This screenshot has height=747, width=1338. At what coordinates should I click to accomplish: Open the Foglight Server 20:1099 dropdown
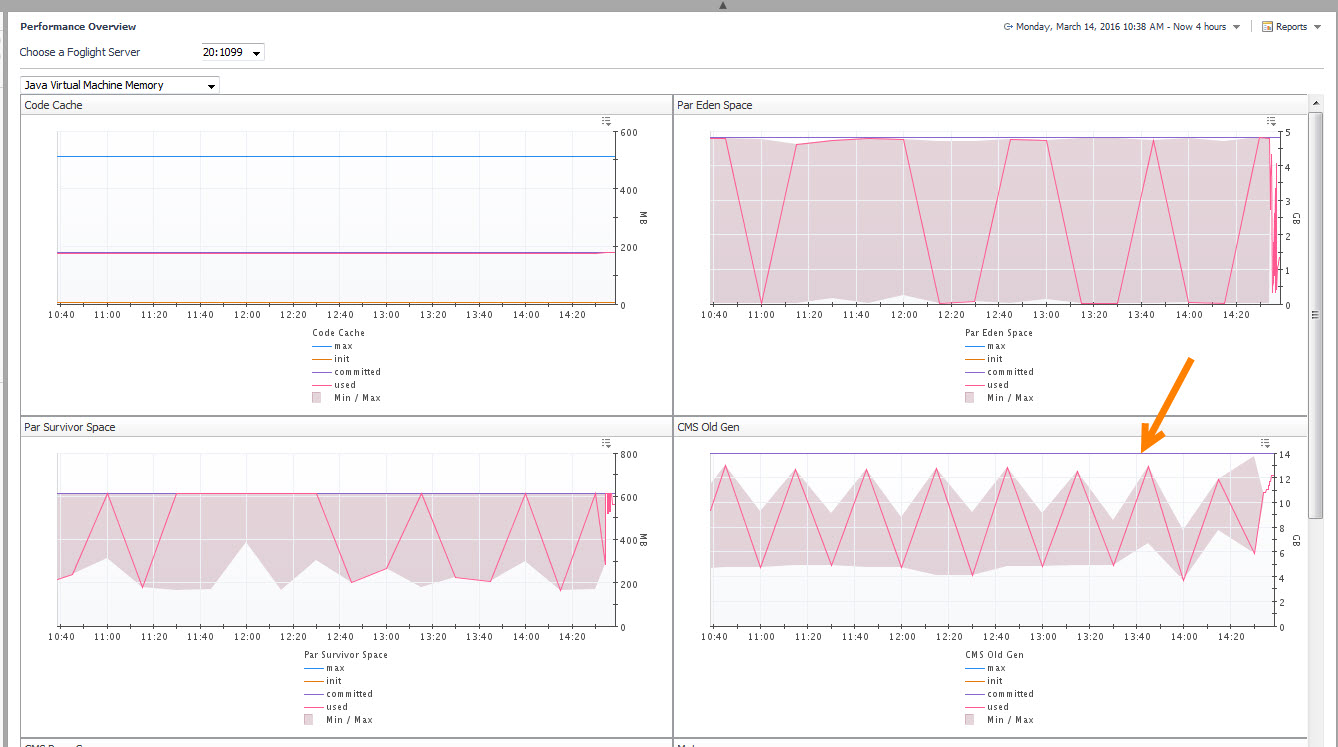click(x=233, y=52)
